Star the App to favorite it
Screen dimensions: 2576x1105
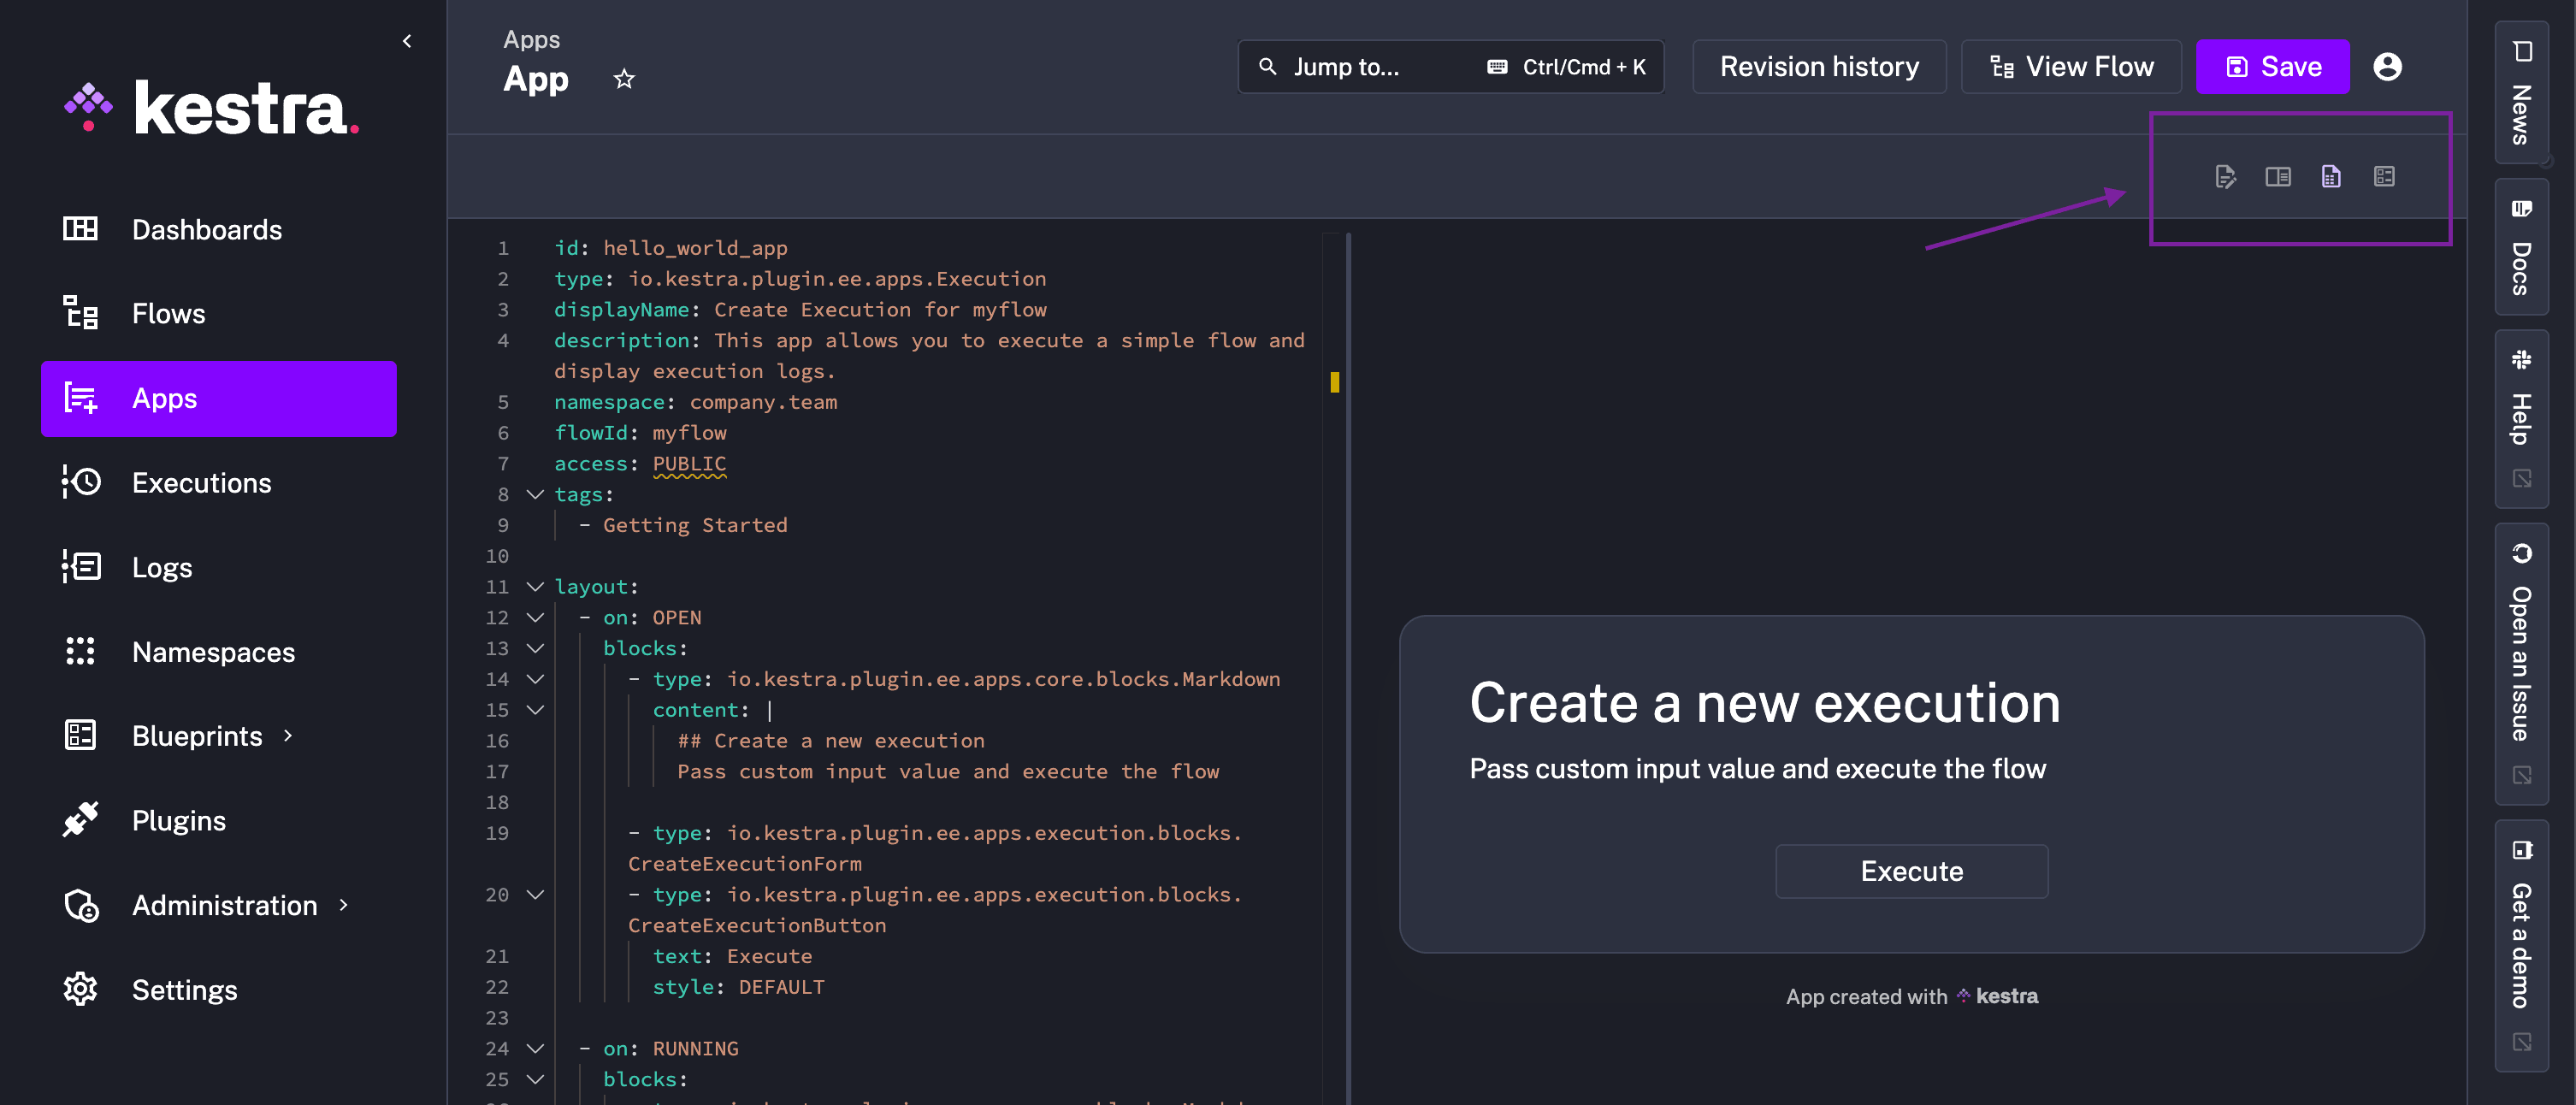tap(624, 78)
